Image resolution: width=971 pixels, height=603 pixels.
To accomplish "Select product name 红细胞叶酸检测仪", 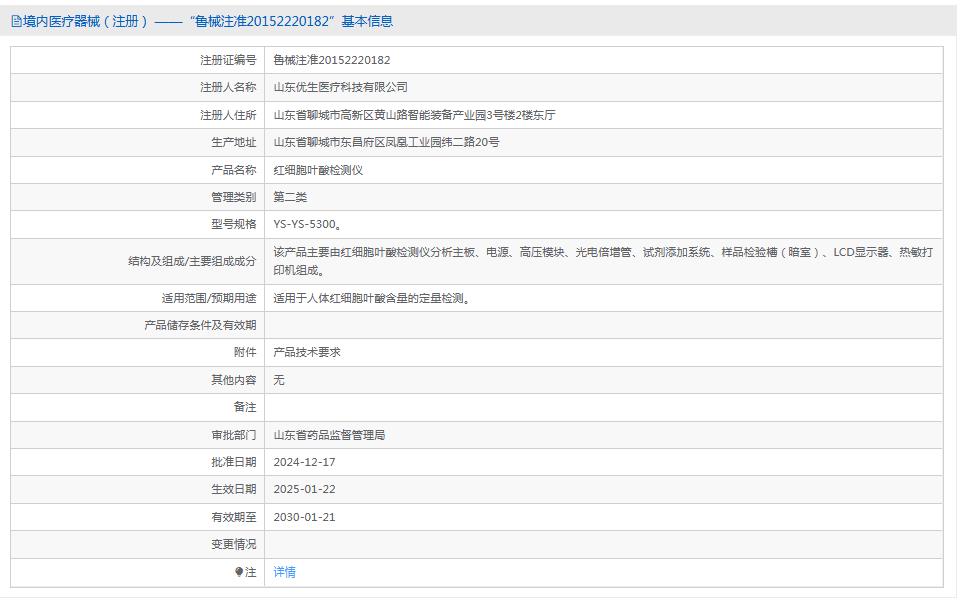I will (318, 170).
